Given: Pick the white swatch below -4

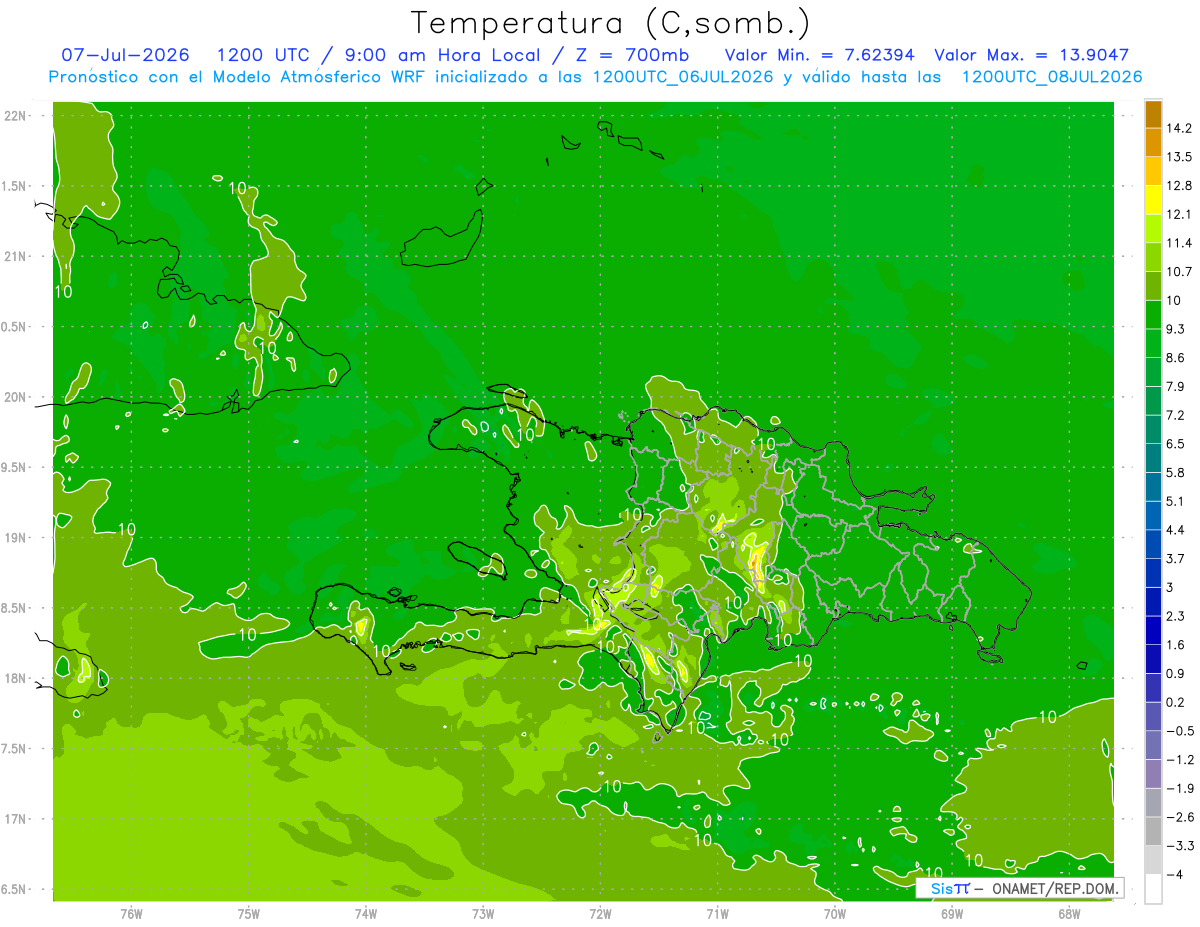Looking at the screenshot, I should click(1153, 888).
